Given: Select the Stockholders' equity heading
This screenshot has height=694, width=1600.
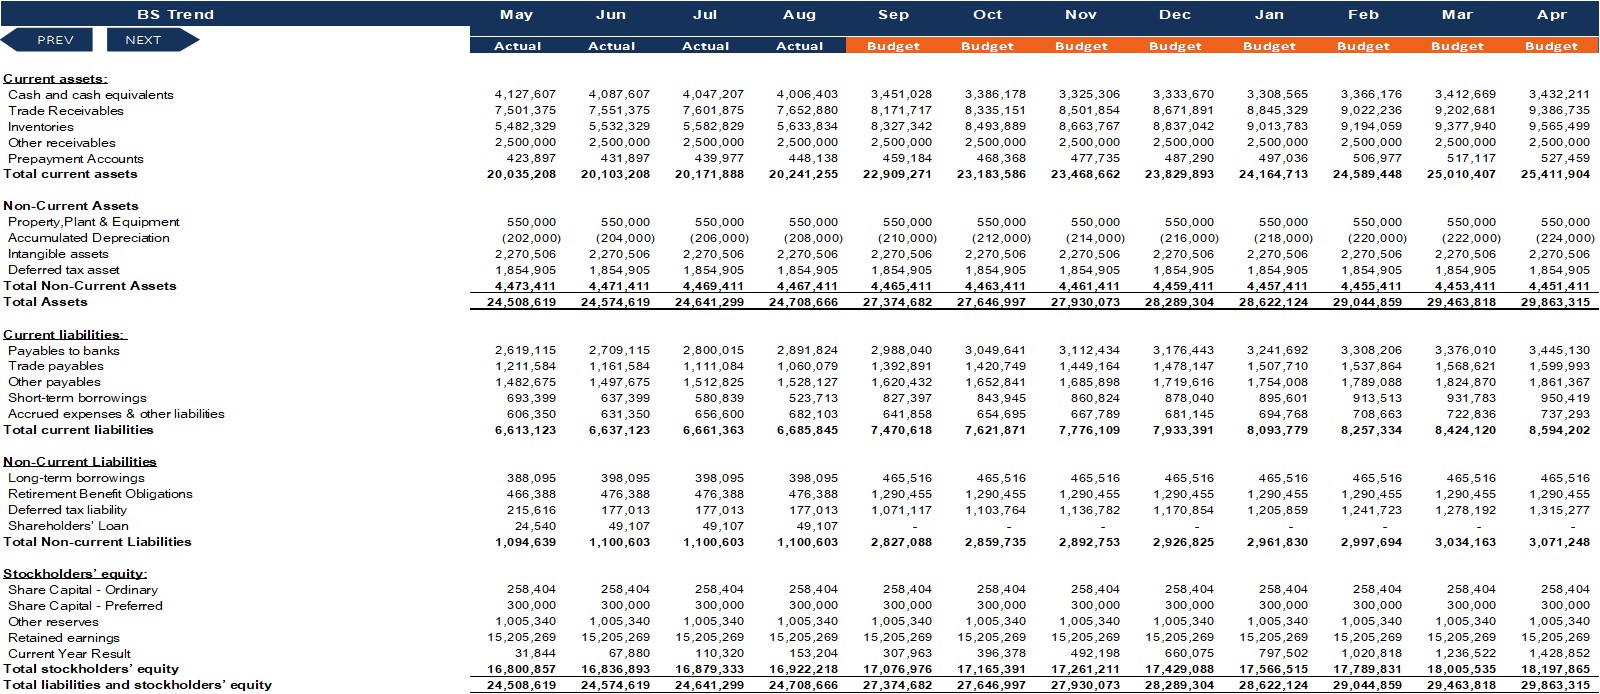Looking at the screenshot, I should (75, 573).
